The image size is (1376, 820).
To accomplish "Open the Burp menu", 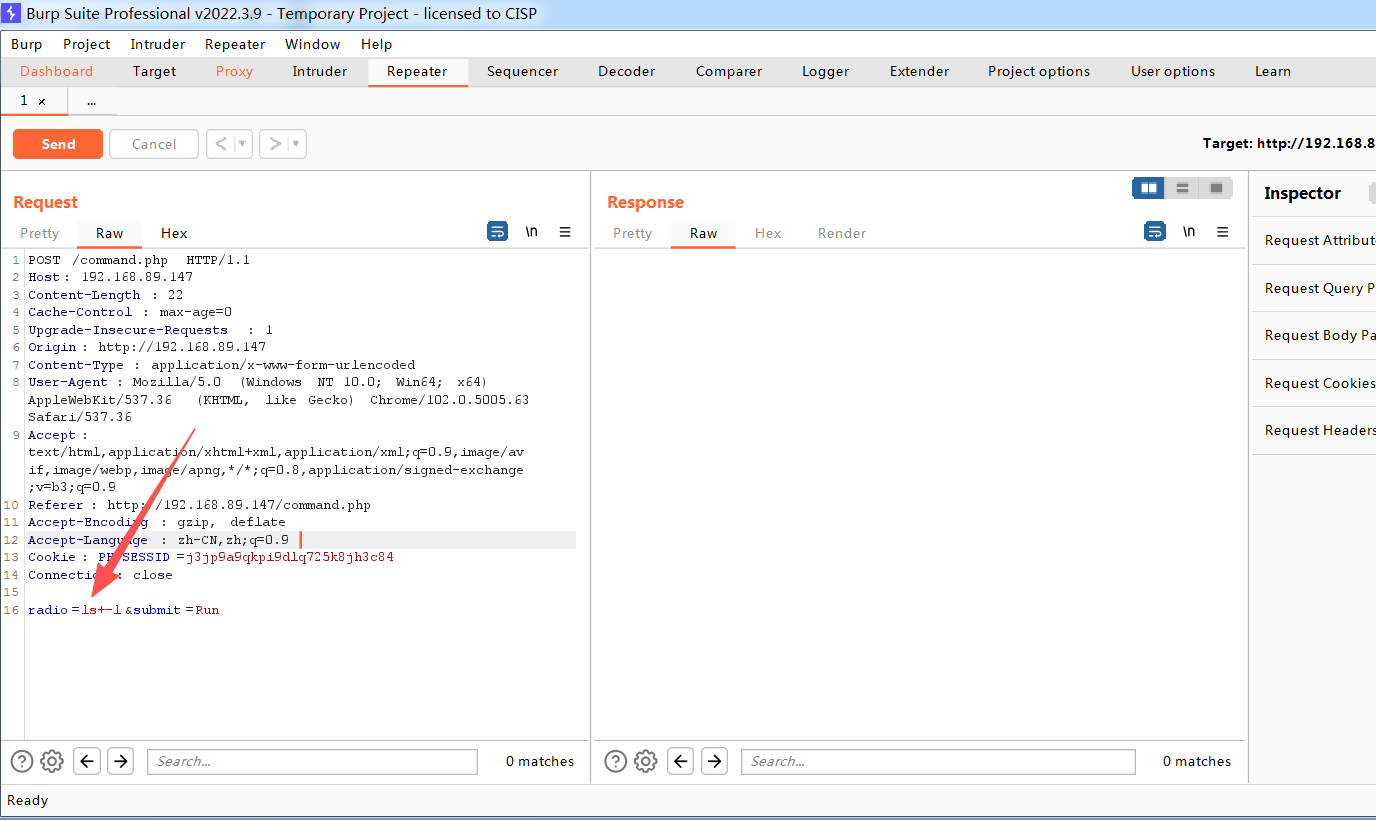I will [x=27, y=44].
